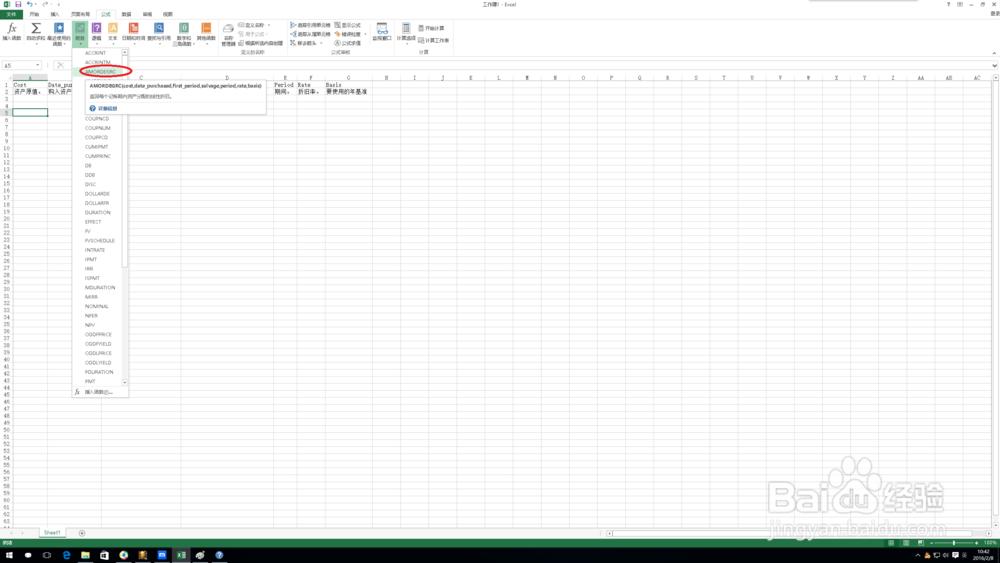This screenshot has height=563, width=1000.
Task: Click cell A1 containing Cost
Action: [30, 85]
